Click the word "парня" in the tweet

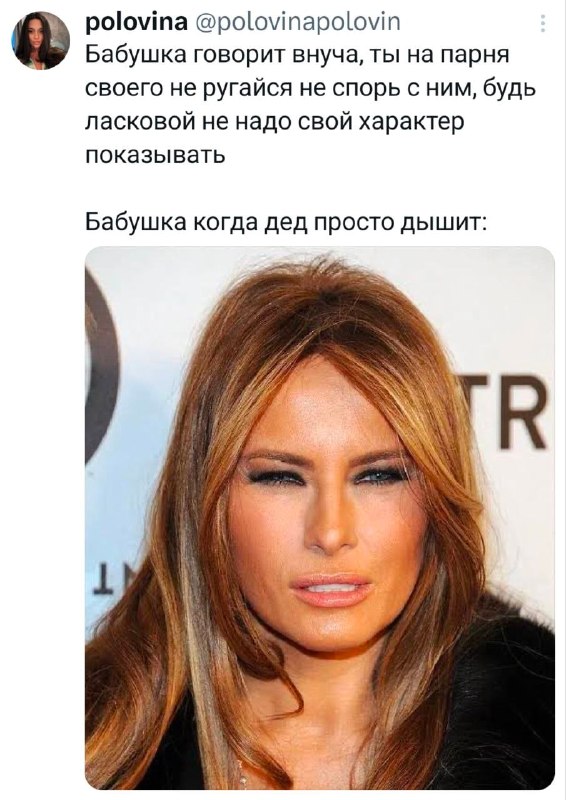[472, 56]
